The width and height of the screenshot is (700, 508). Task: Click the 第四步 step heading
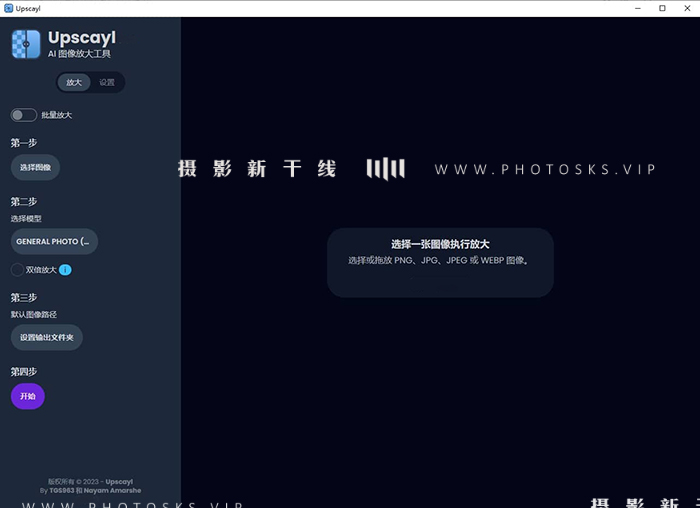(x=24, y=371)
